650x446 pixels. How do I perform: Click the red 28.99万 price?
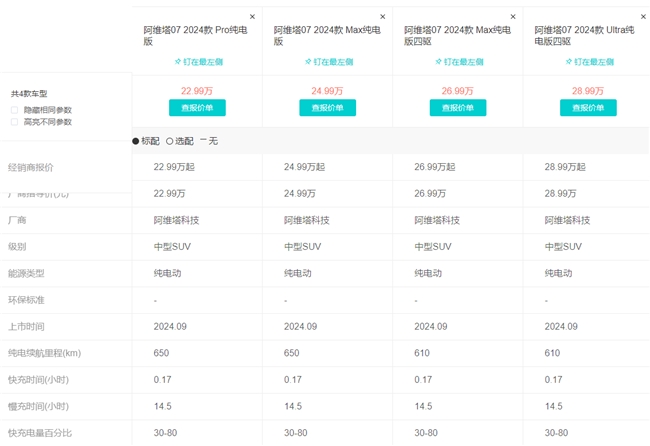588,91
